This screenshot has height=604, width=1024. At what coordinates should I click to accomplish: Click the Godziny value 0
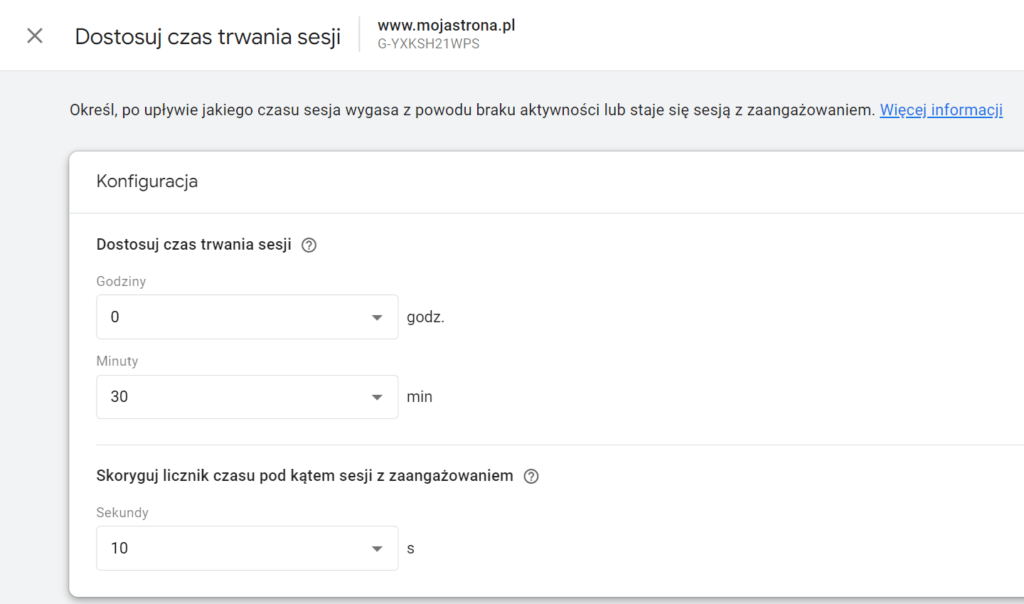pyautogui.click(x=115, y=317)
